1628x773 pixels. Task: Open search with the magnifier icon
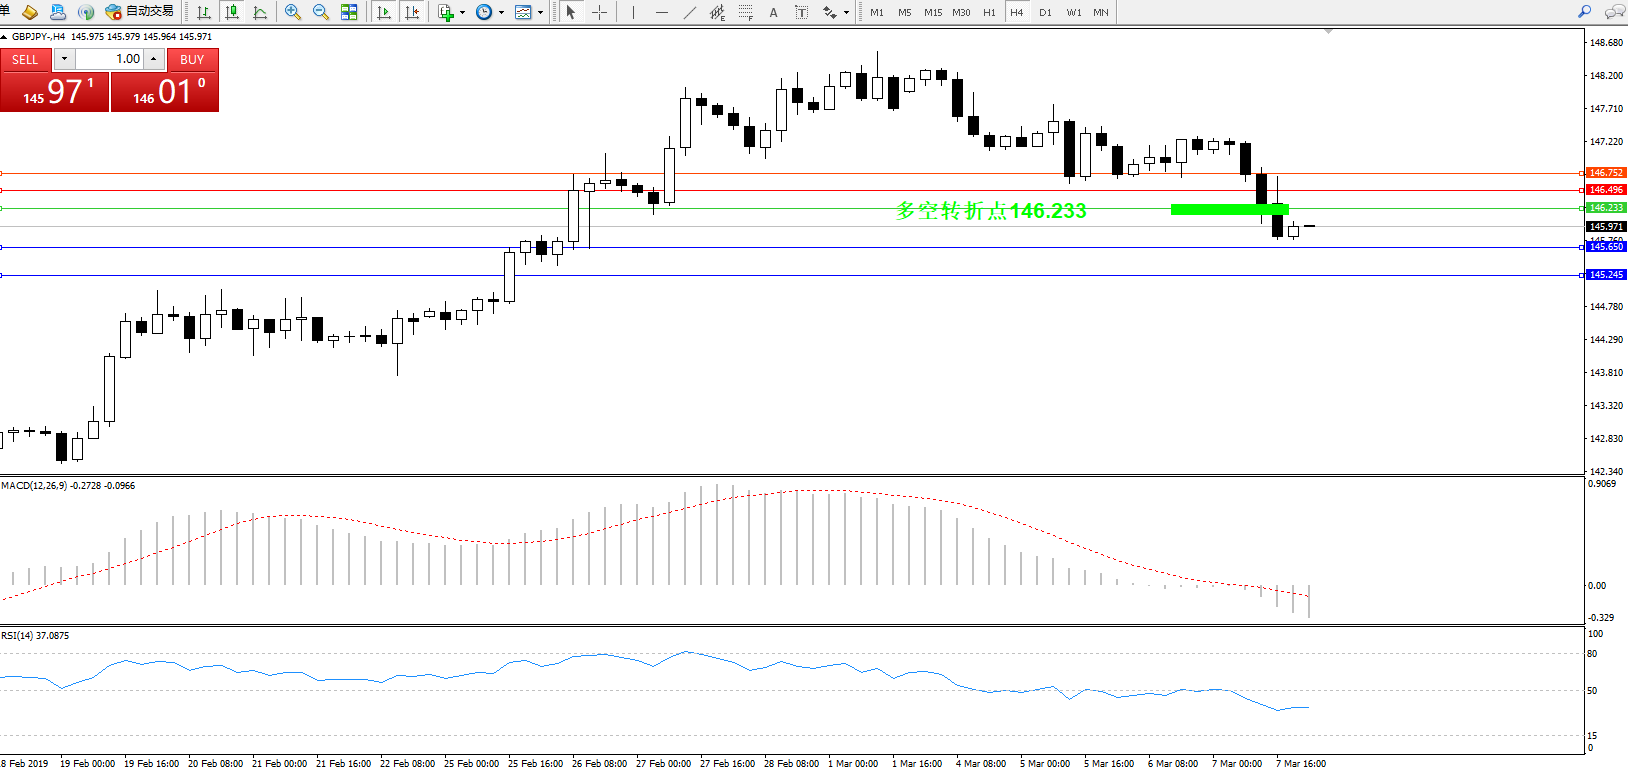[x=1584, y=12]
